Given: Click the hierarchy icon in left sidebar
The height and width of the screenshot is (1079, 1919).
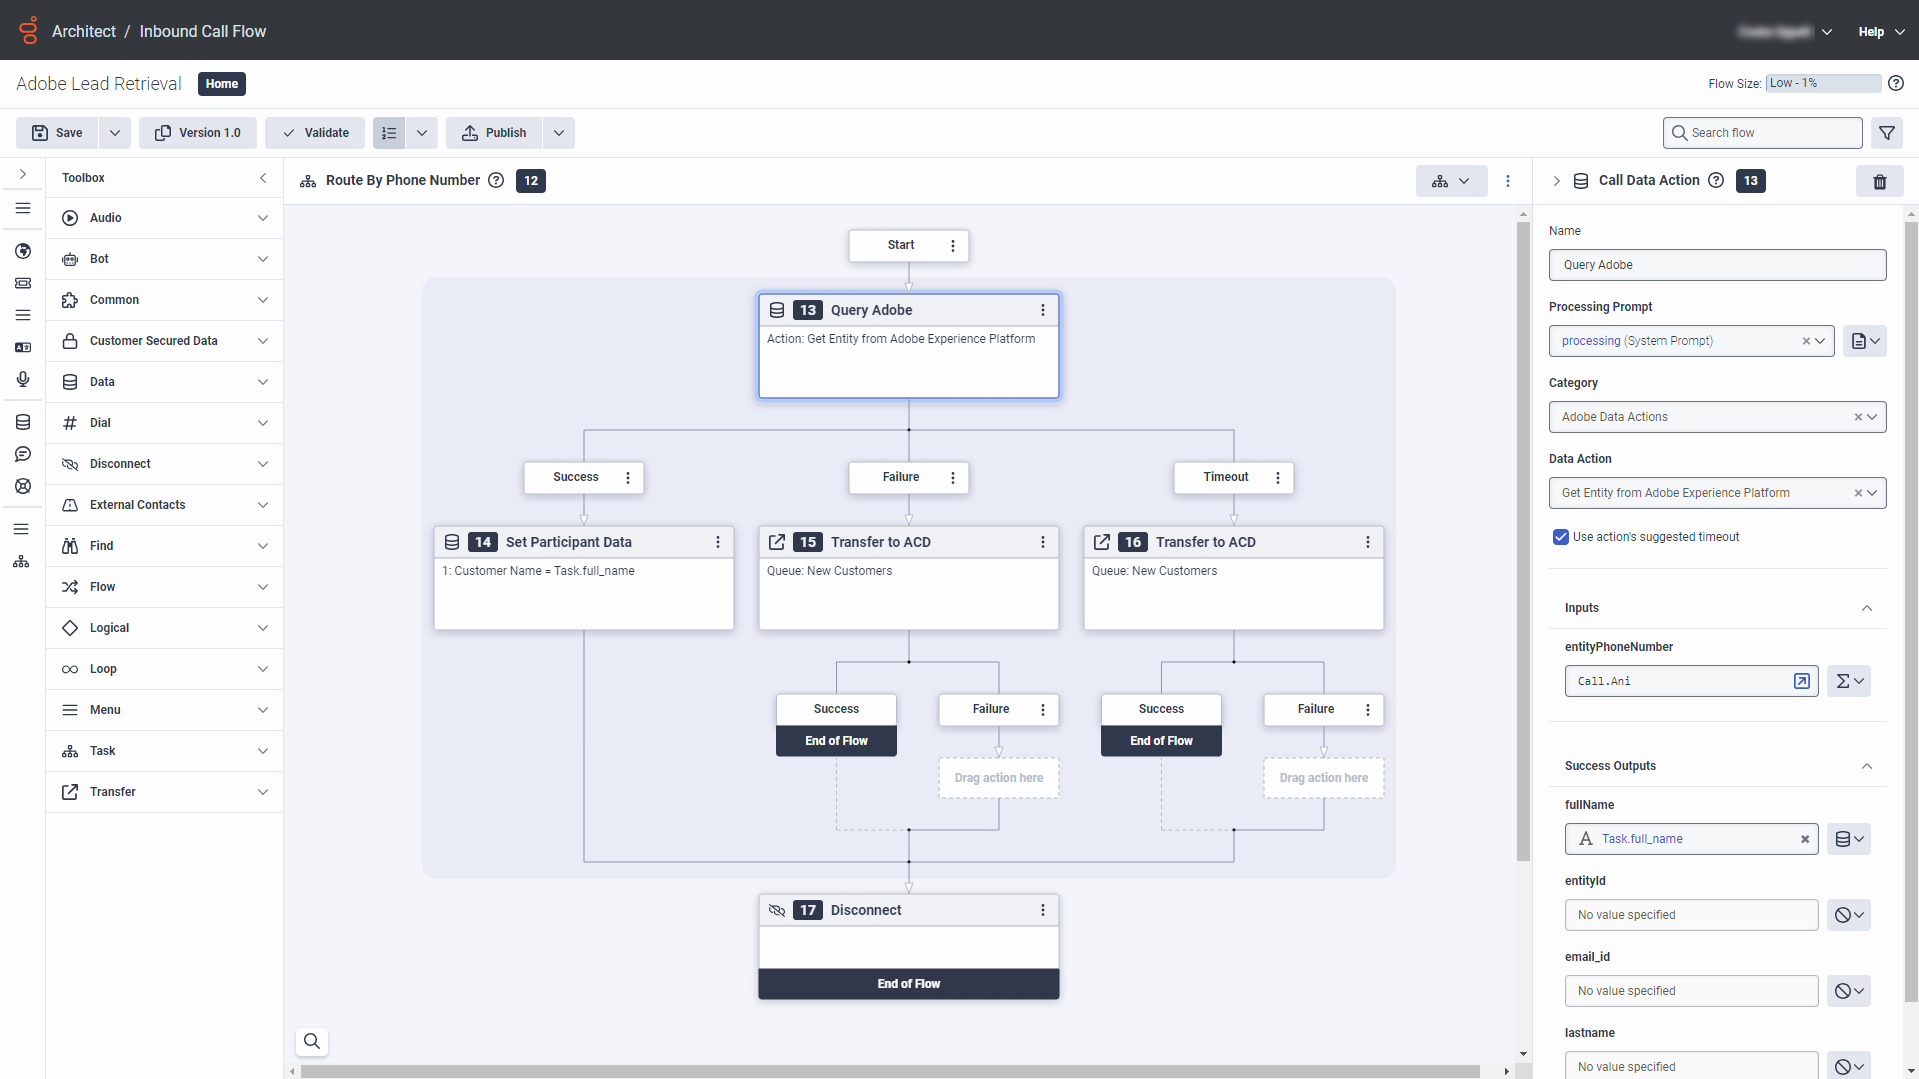Looking at the screenshot, I should 21,562.
